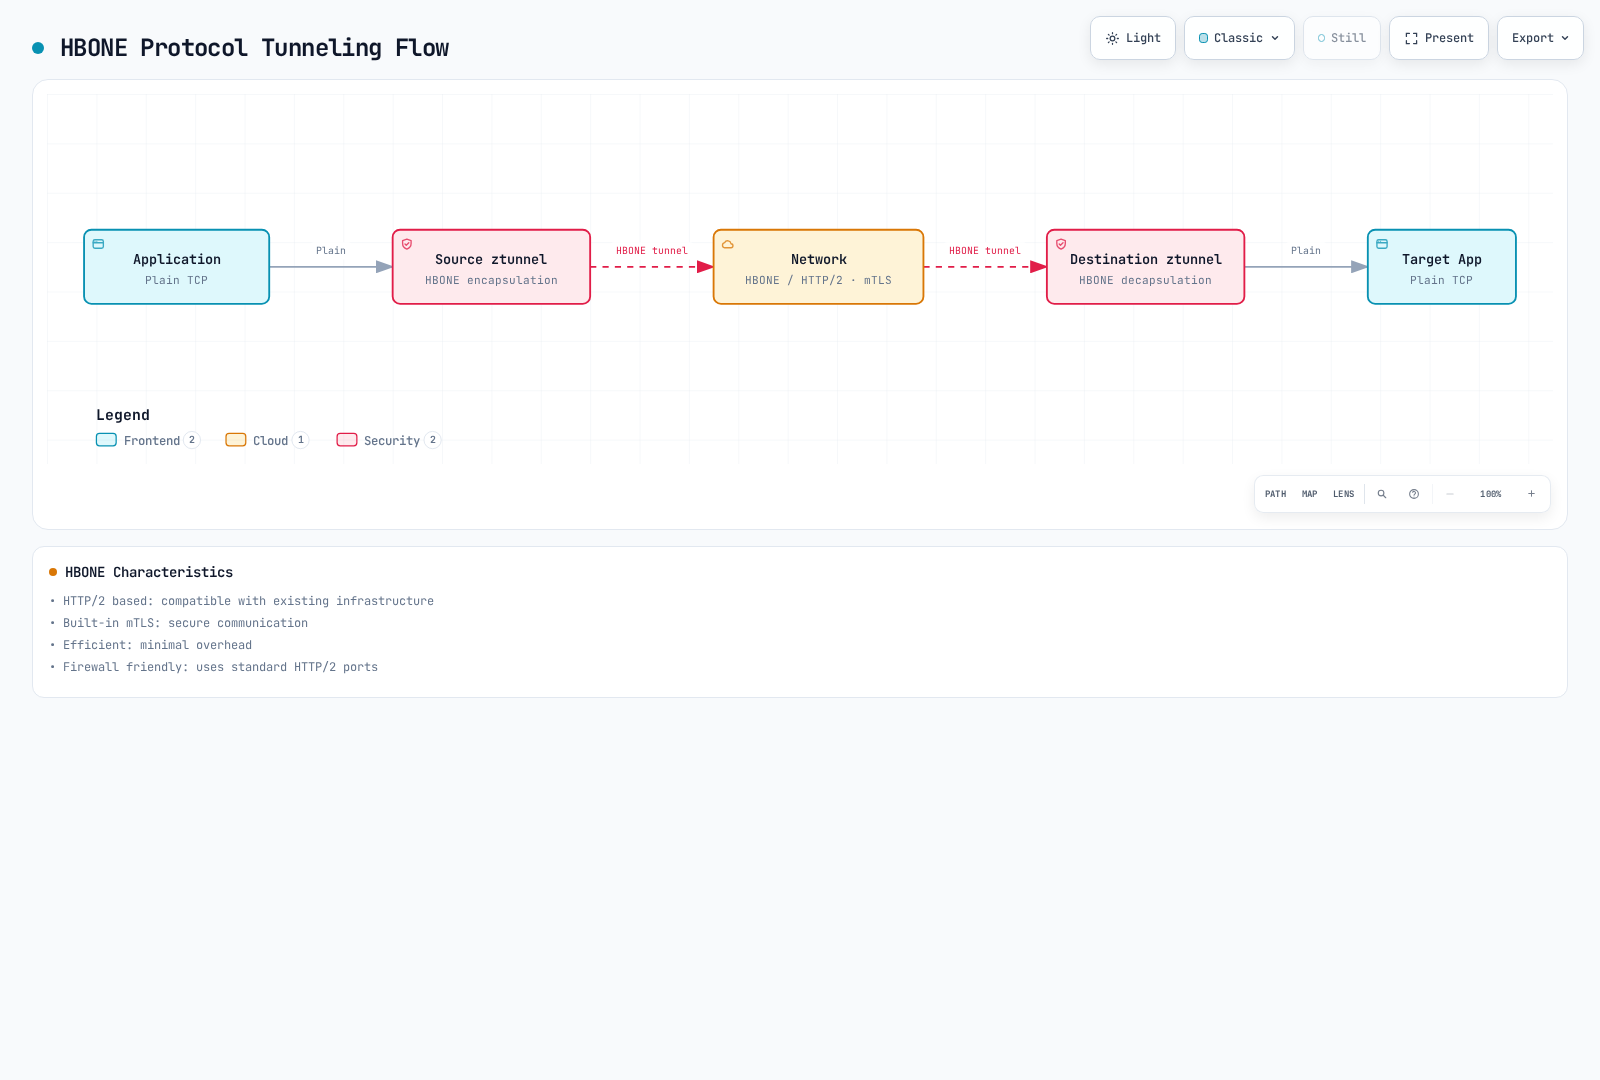Zoom in with the plus button
The image size is (1600, 1080).
coord(1531,494)
